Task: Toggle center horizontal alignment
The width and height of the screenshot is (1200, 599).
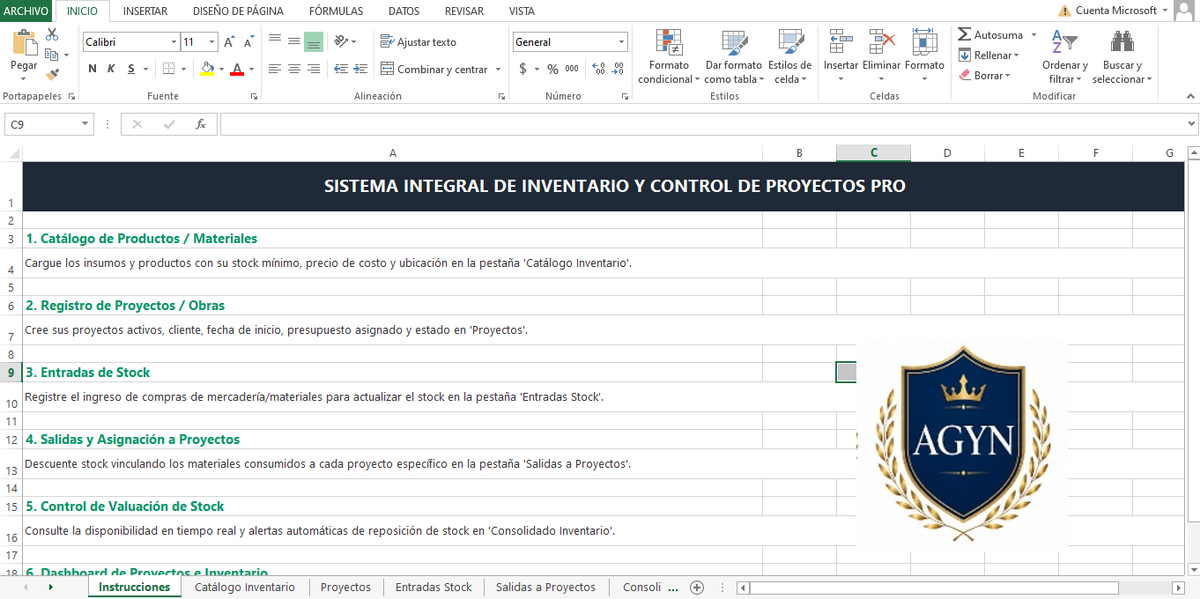Action: pos(294,69)
